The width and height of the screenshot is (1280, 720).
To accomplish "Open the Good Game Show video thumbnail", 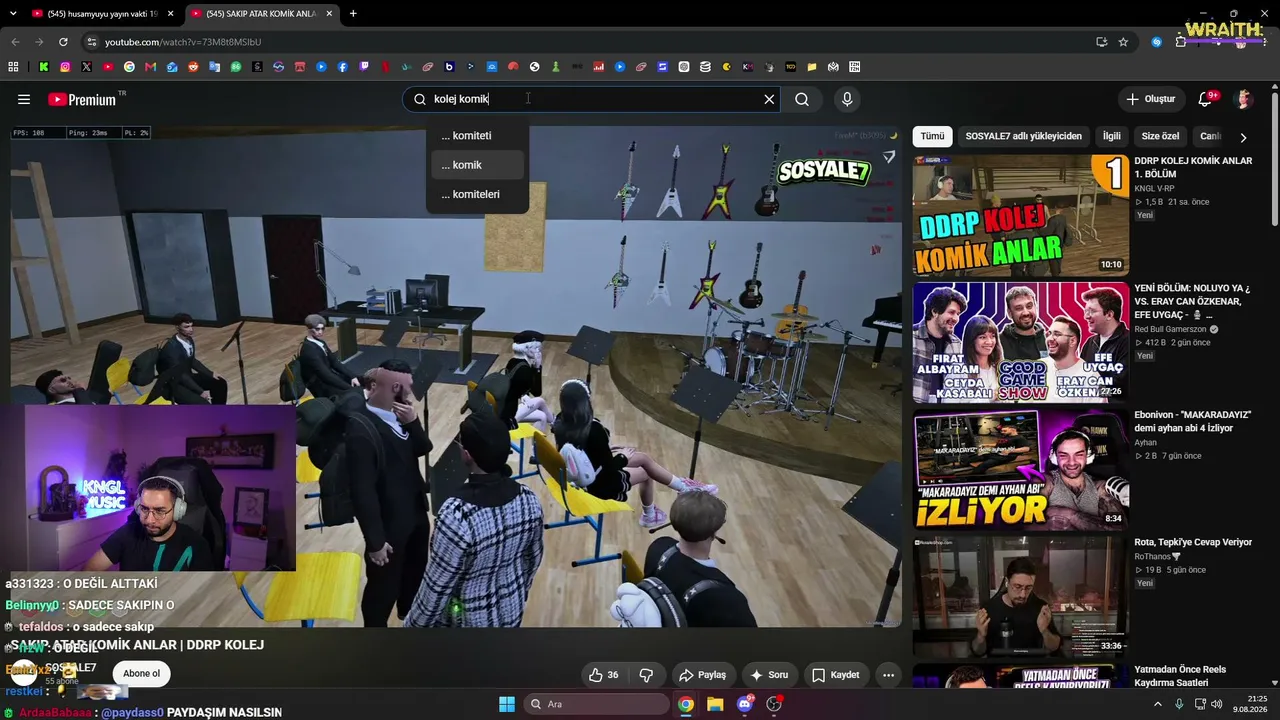I will pyautogui.click(x=1020, y=342).
